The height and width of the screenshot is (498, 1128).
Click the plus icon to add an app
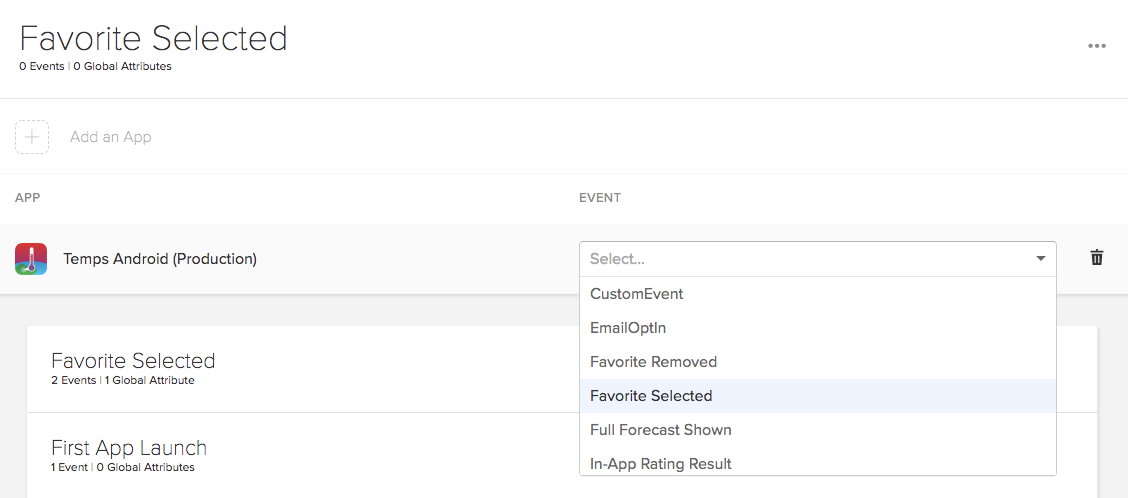click(x=32, y=137)
